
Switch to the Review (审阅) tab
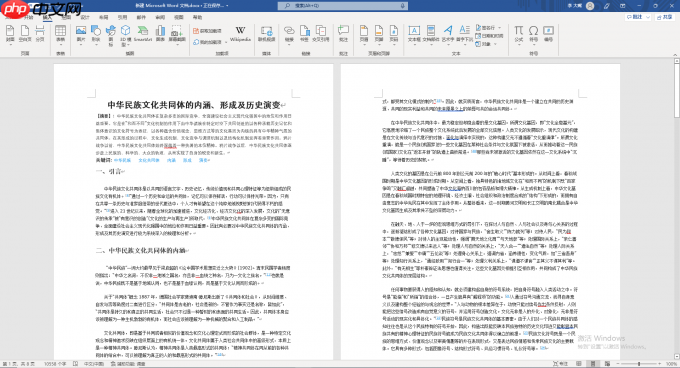pos(160,17)
